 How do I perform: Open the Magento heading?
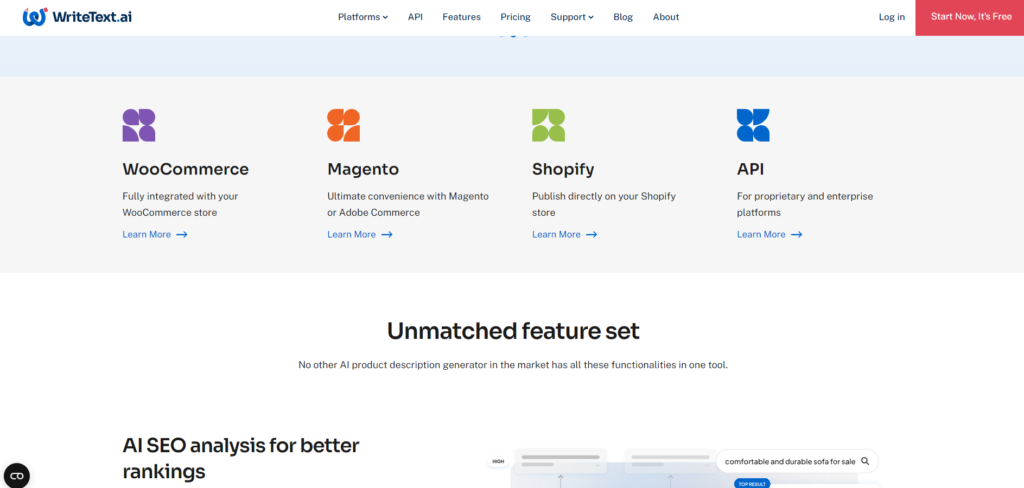(x=362, y=169)
